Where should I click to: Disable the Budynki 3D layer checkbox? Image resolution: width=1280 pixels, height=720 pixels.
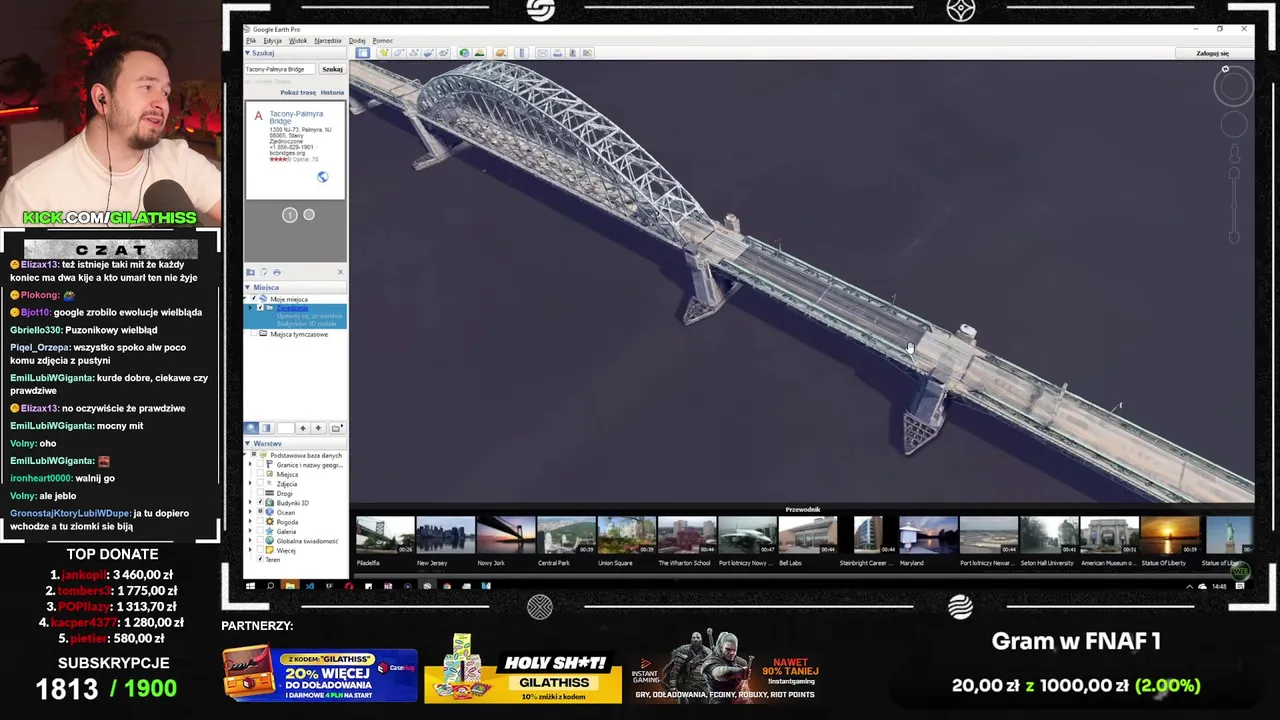pyautogui.click(x=260, y=502)
